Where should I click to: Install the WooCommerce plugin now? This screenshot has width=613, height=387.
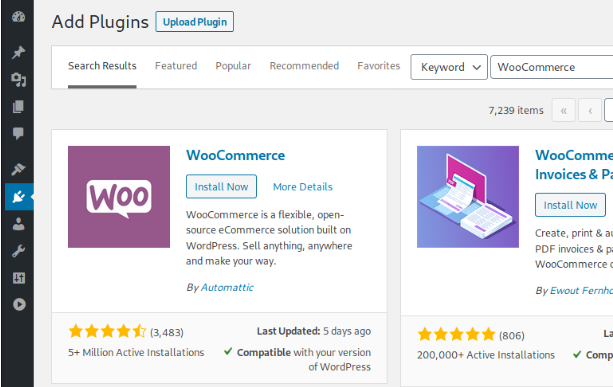[221, 186]
